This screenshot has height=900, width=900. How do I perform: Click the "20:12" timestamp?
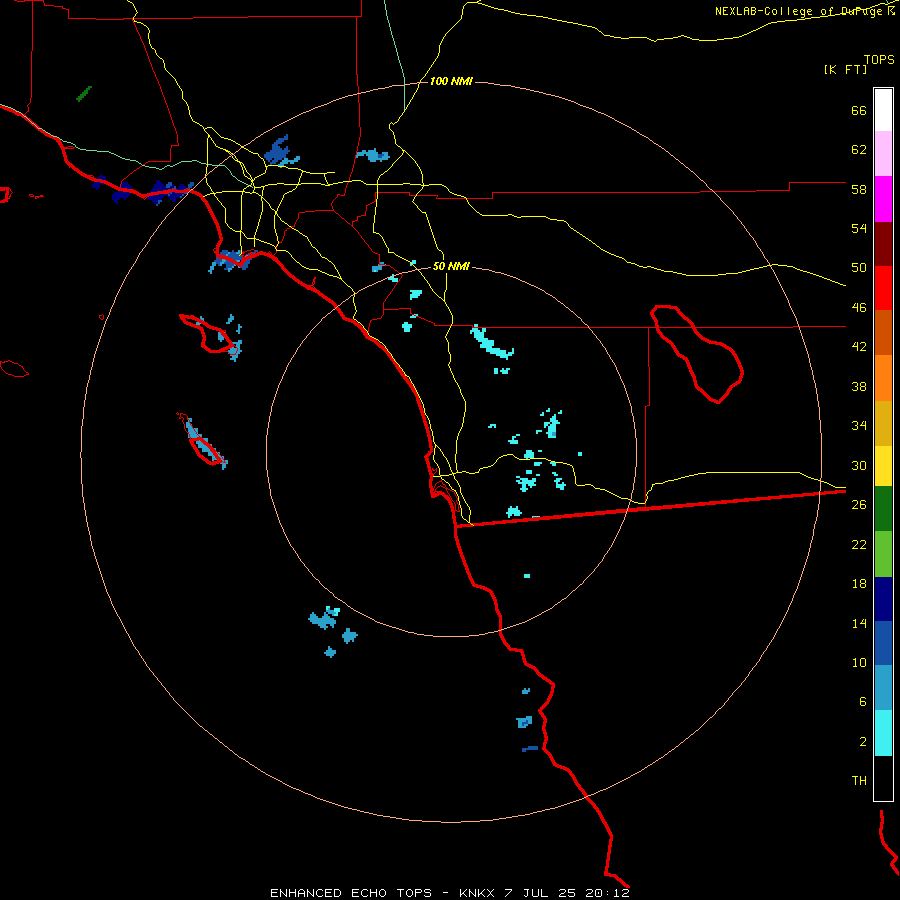607,893
